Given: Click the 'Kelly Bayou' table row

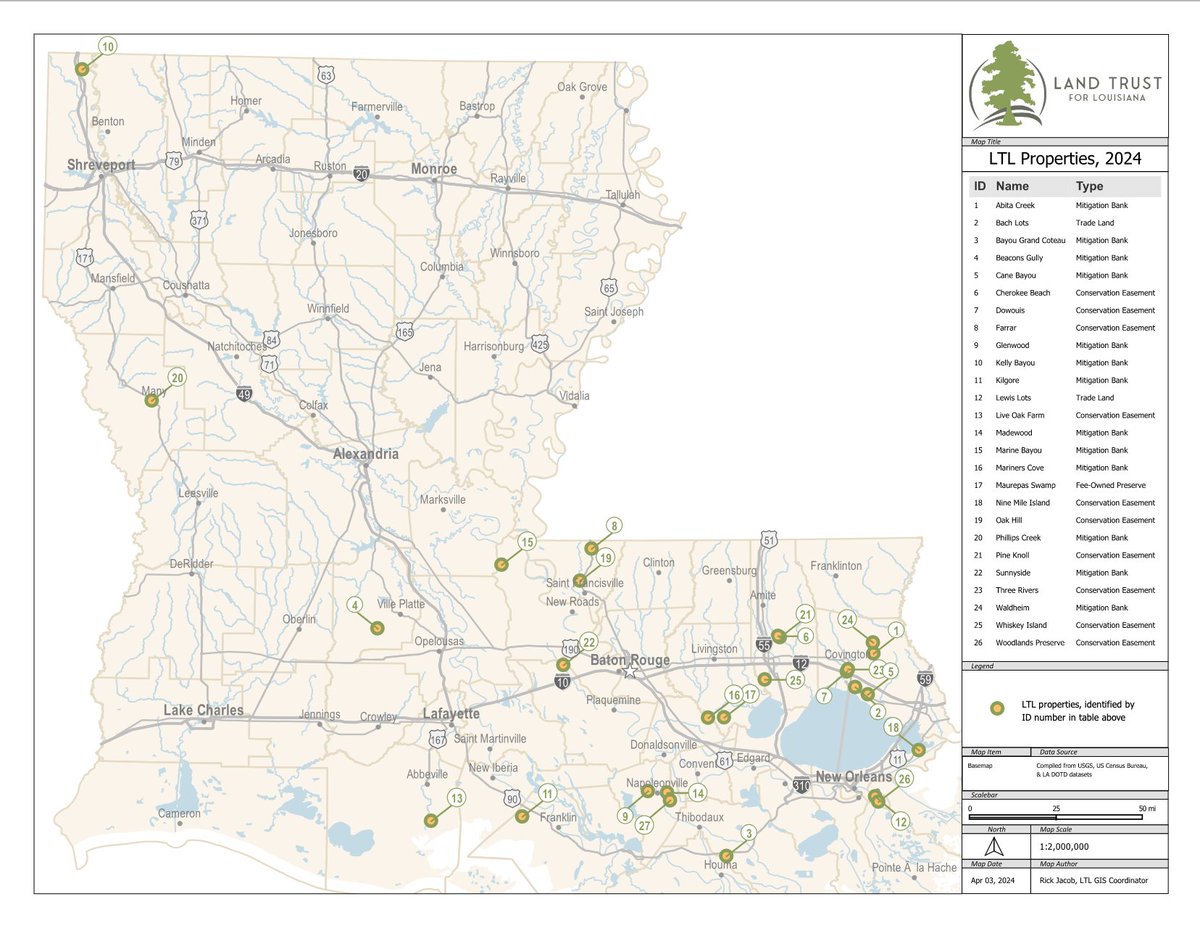Looking at the screenshot, I should pos(1065,363).
